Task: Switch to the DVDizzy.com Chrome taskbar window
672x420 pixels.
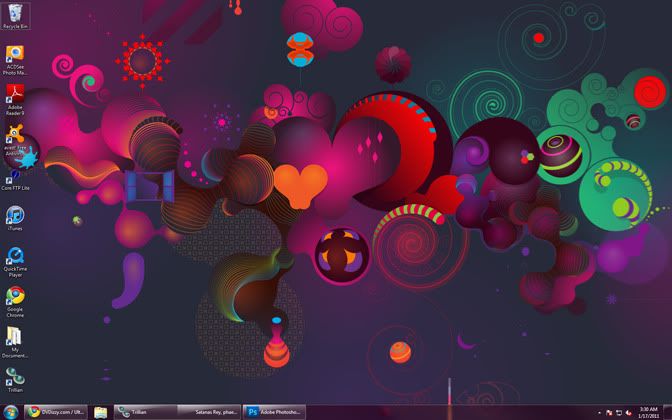Action: click(x=56, y=412)
